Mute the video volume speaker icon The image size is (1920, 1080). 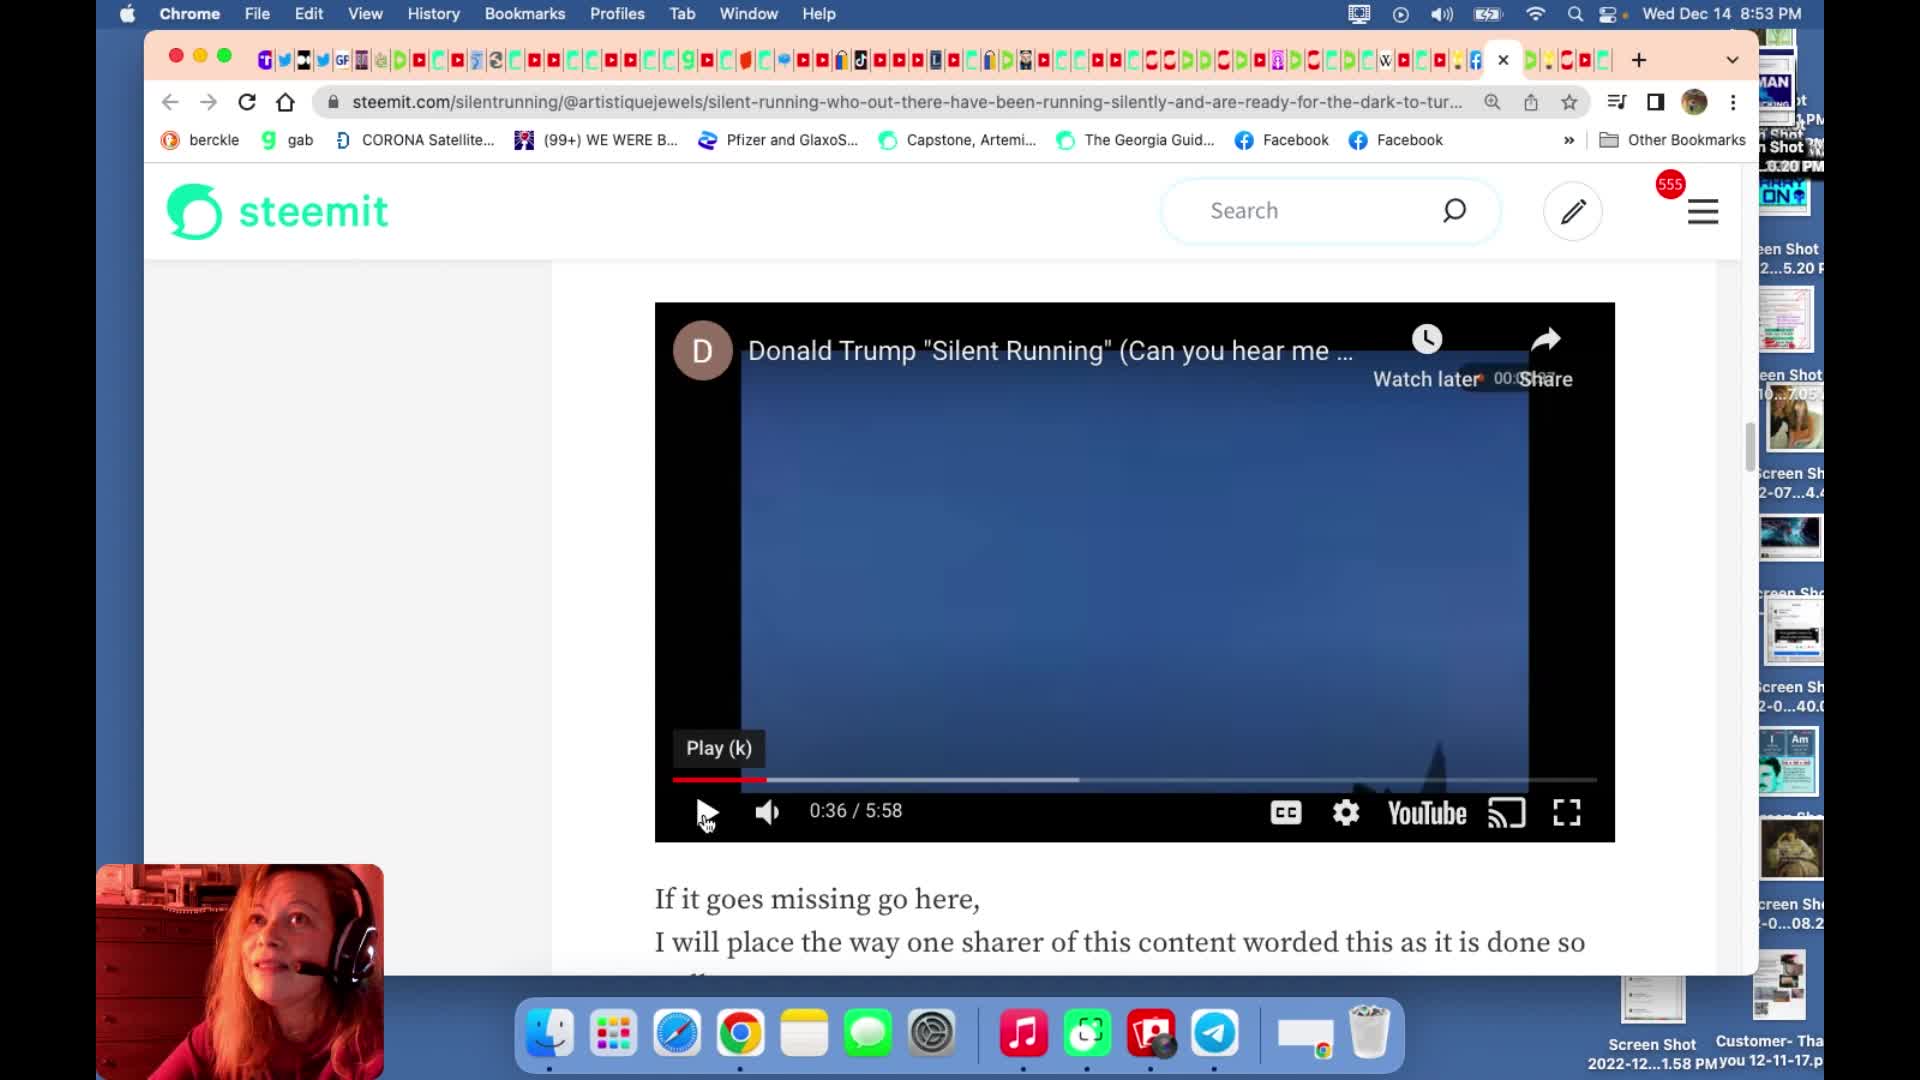[767, 812]
